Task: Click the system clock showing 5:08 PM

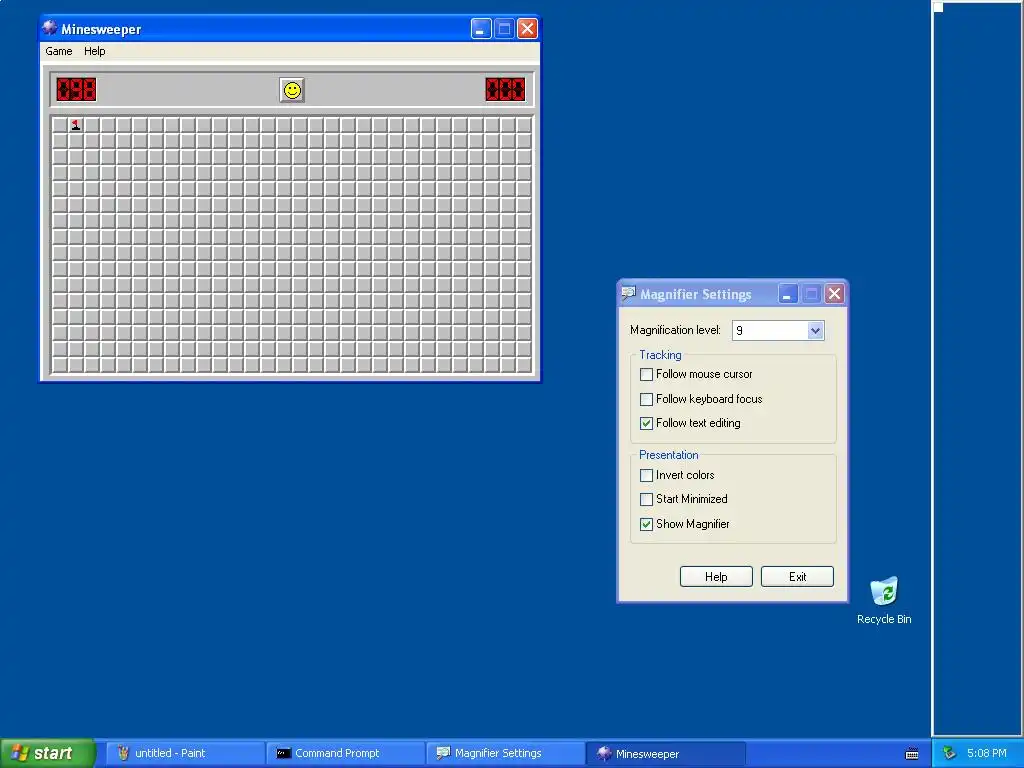Action: click(x=987, y=754)
